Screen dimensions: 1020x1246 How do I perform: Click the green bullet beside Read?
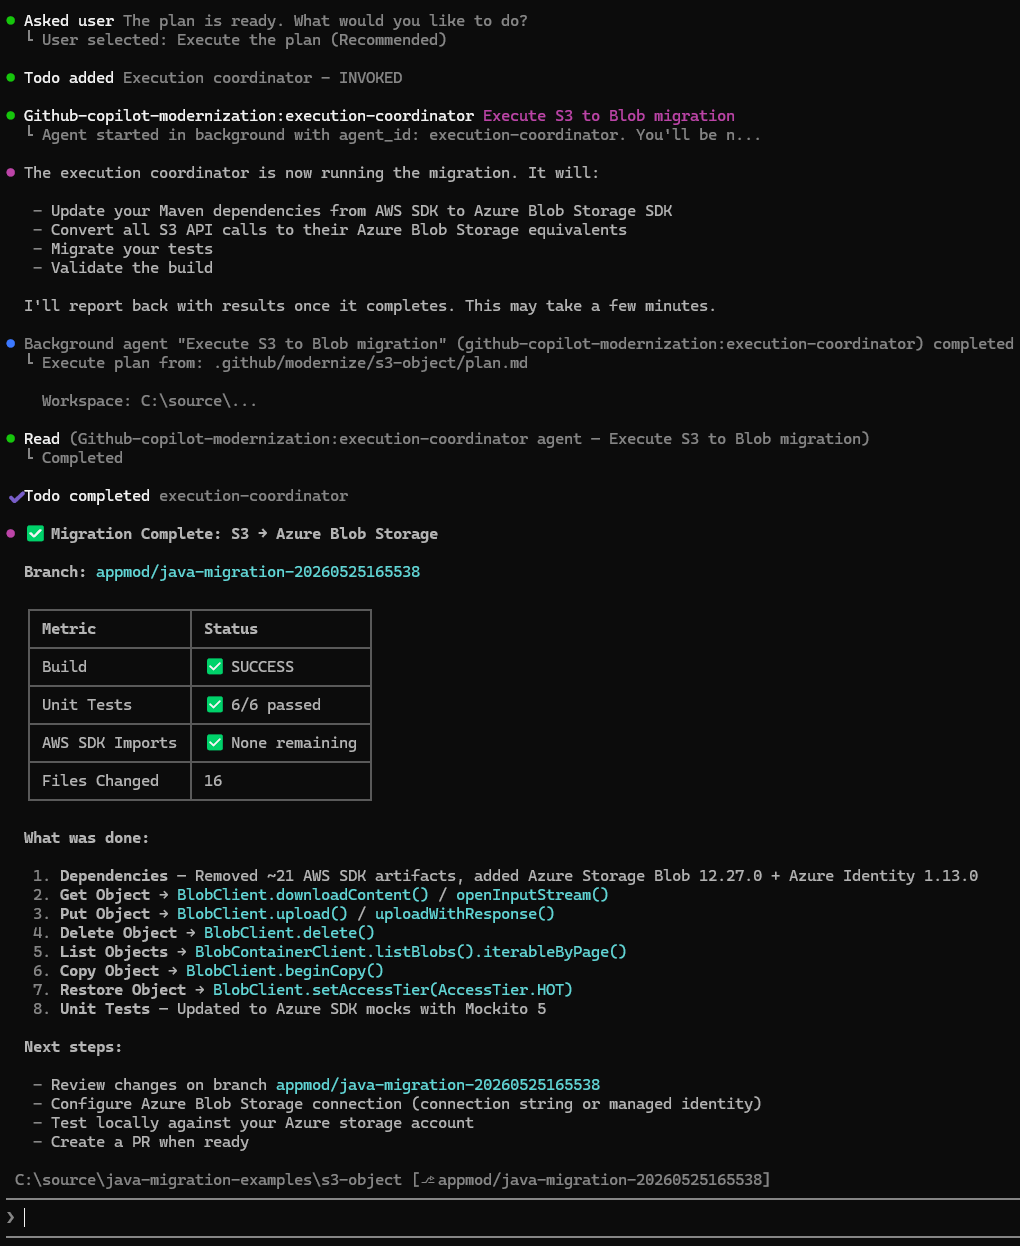[x=11, y=439]
